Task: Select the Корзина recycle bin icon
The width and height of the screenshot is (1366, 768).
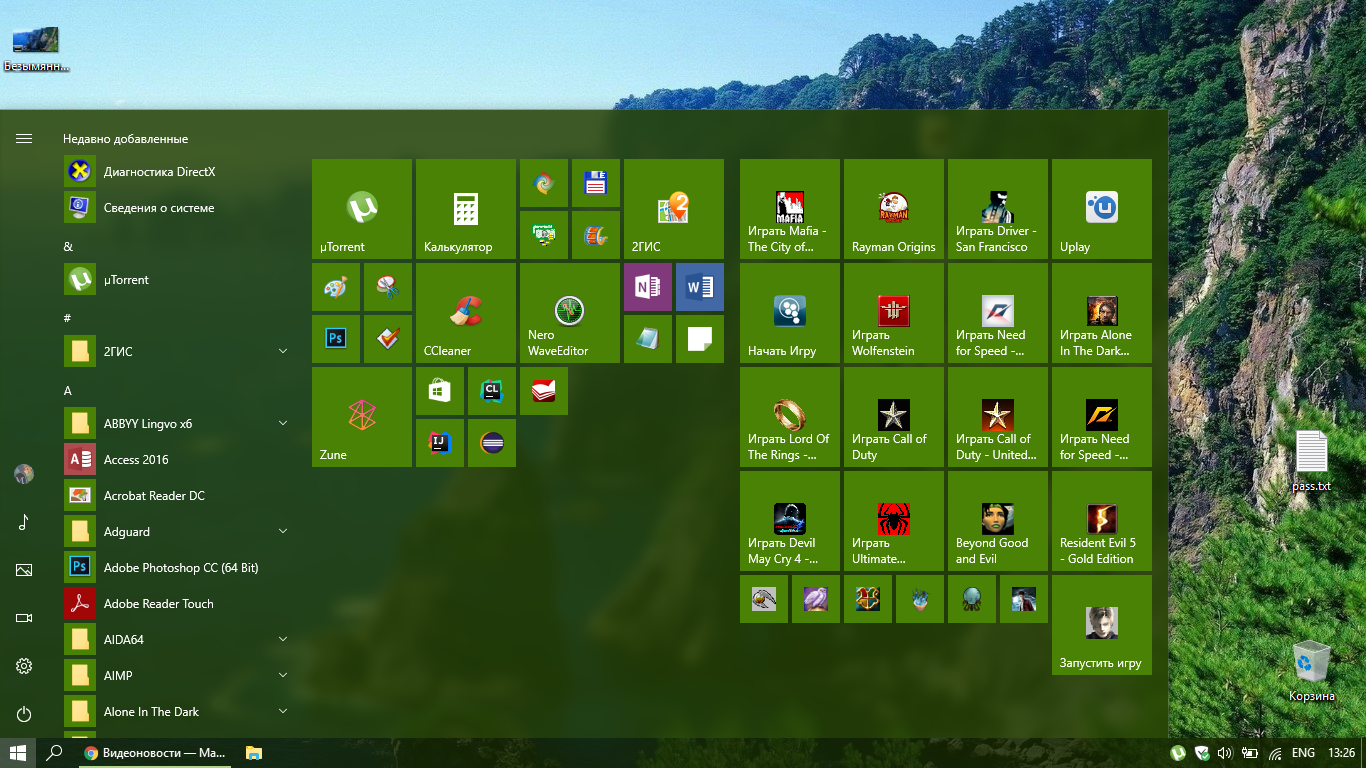Action: [1311, 671]
